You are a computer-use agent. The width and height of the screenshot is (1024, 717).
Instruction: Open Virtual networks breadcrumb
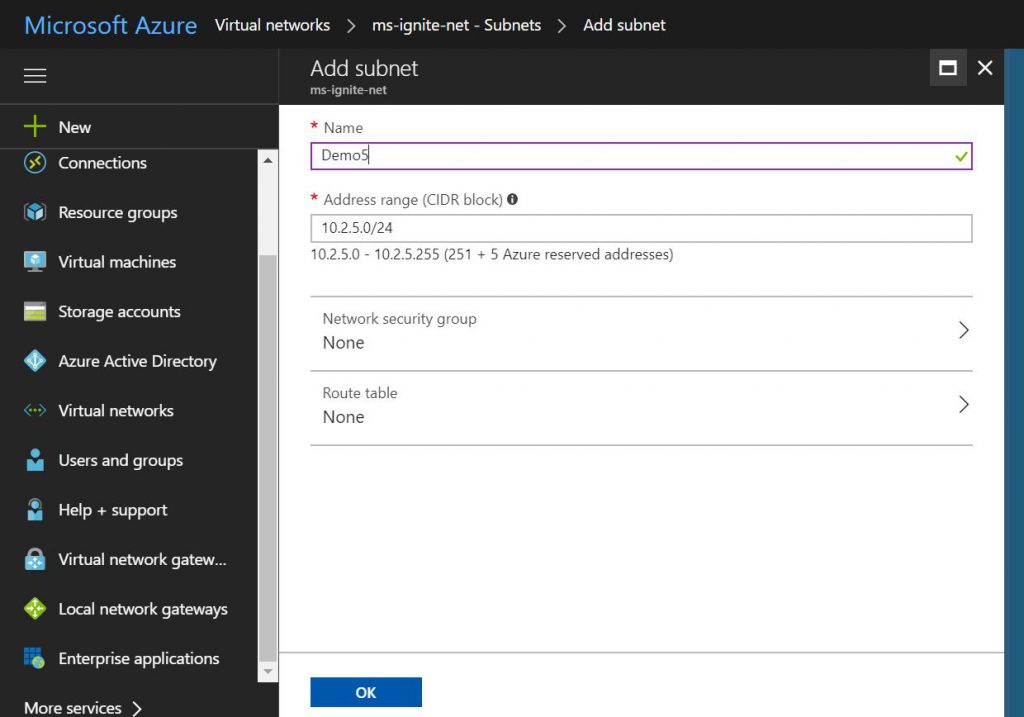(272, 25)
